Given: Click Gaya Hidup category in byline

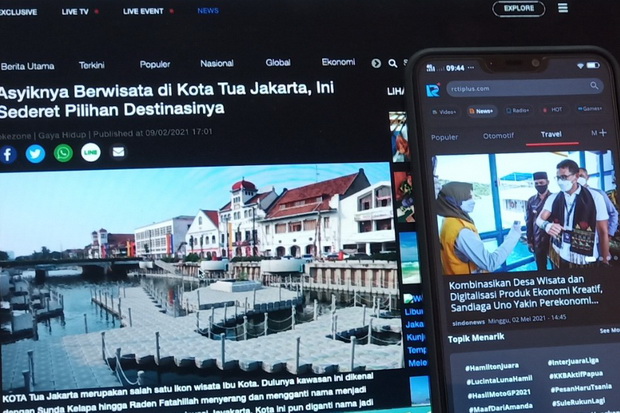Looking at the screenshot, I should [x=62, y=135].
